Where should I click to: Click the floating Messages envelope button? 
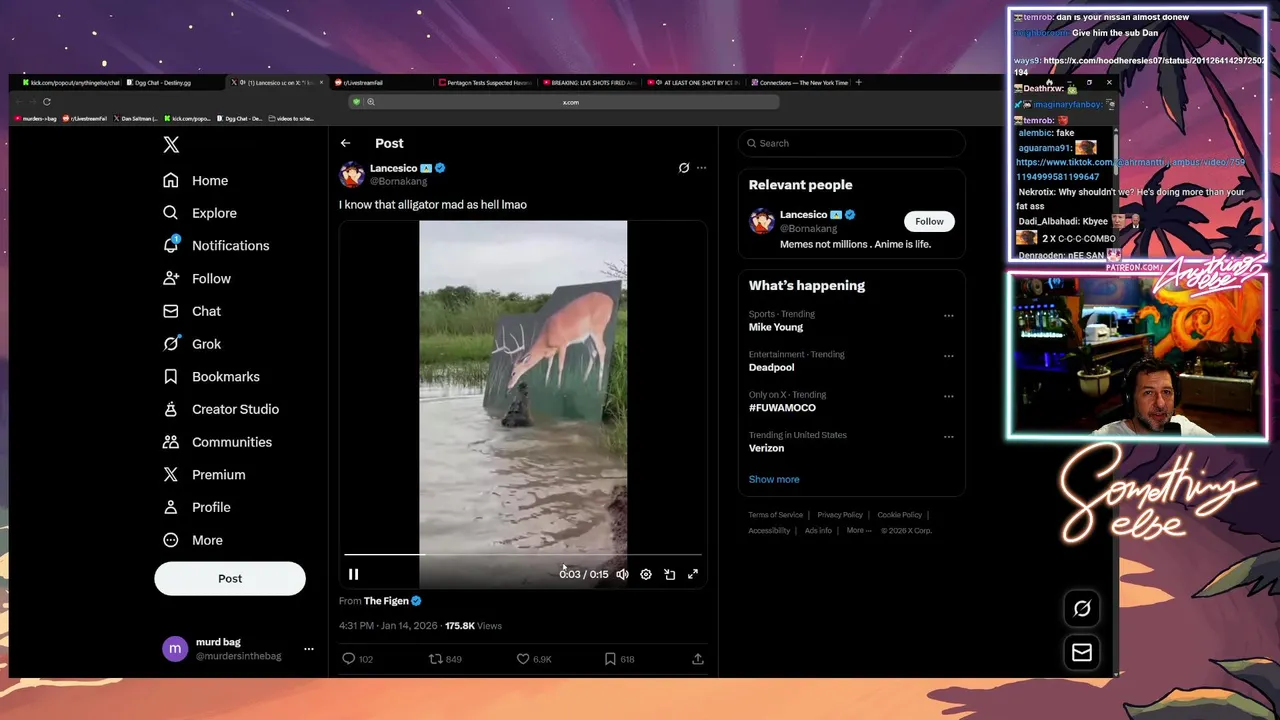click(x=1082, y=653)
